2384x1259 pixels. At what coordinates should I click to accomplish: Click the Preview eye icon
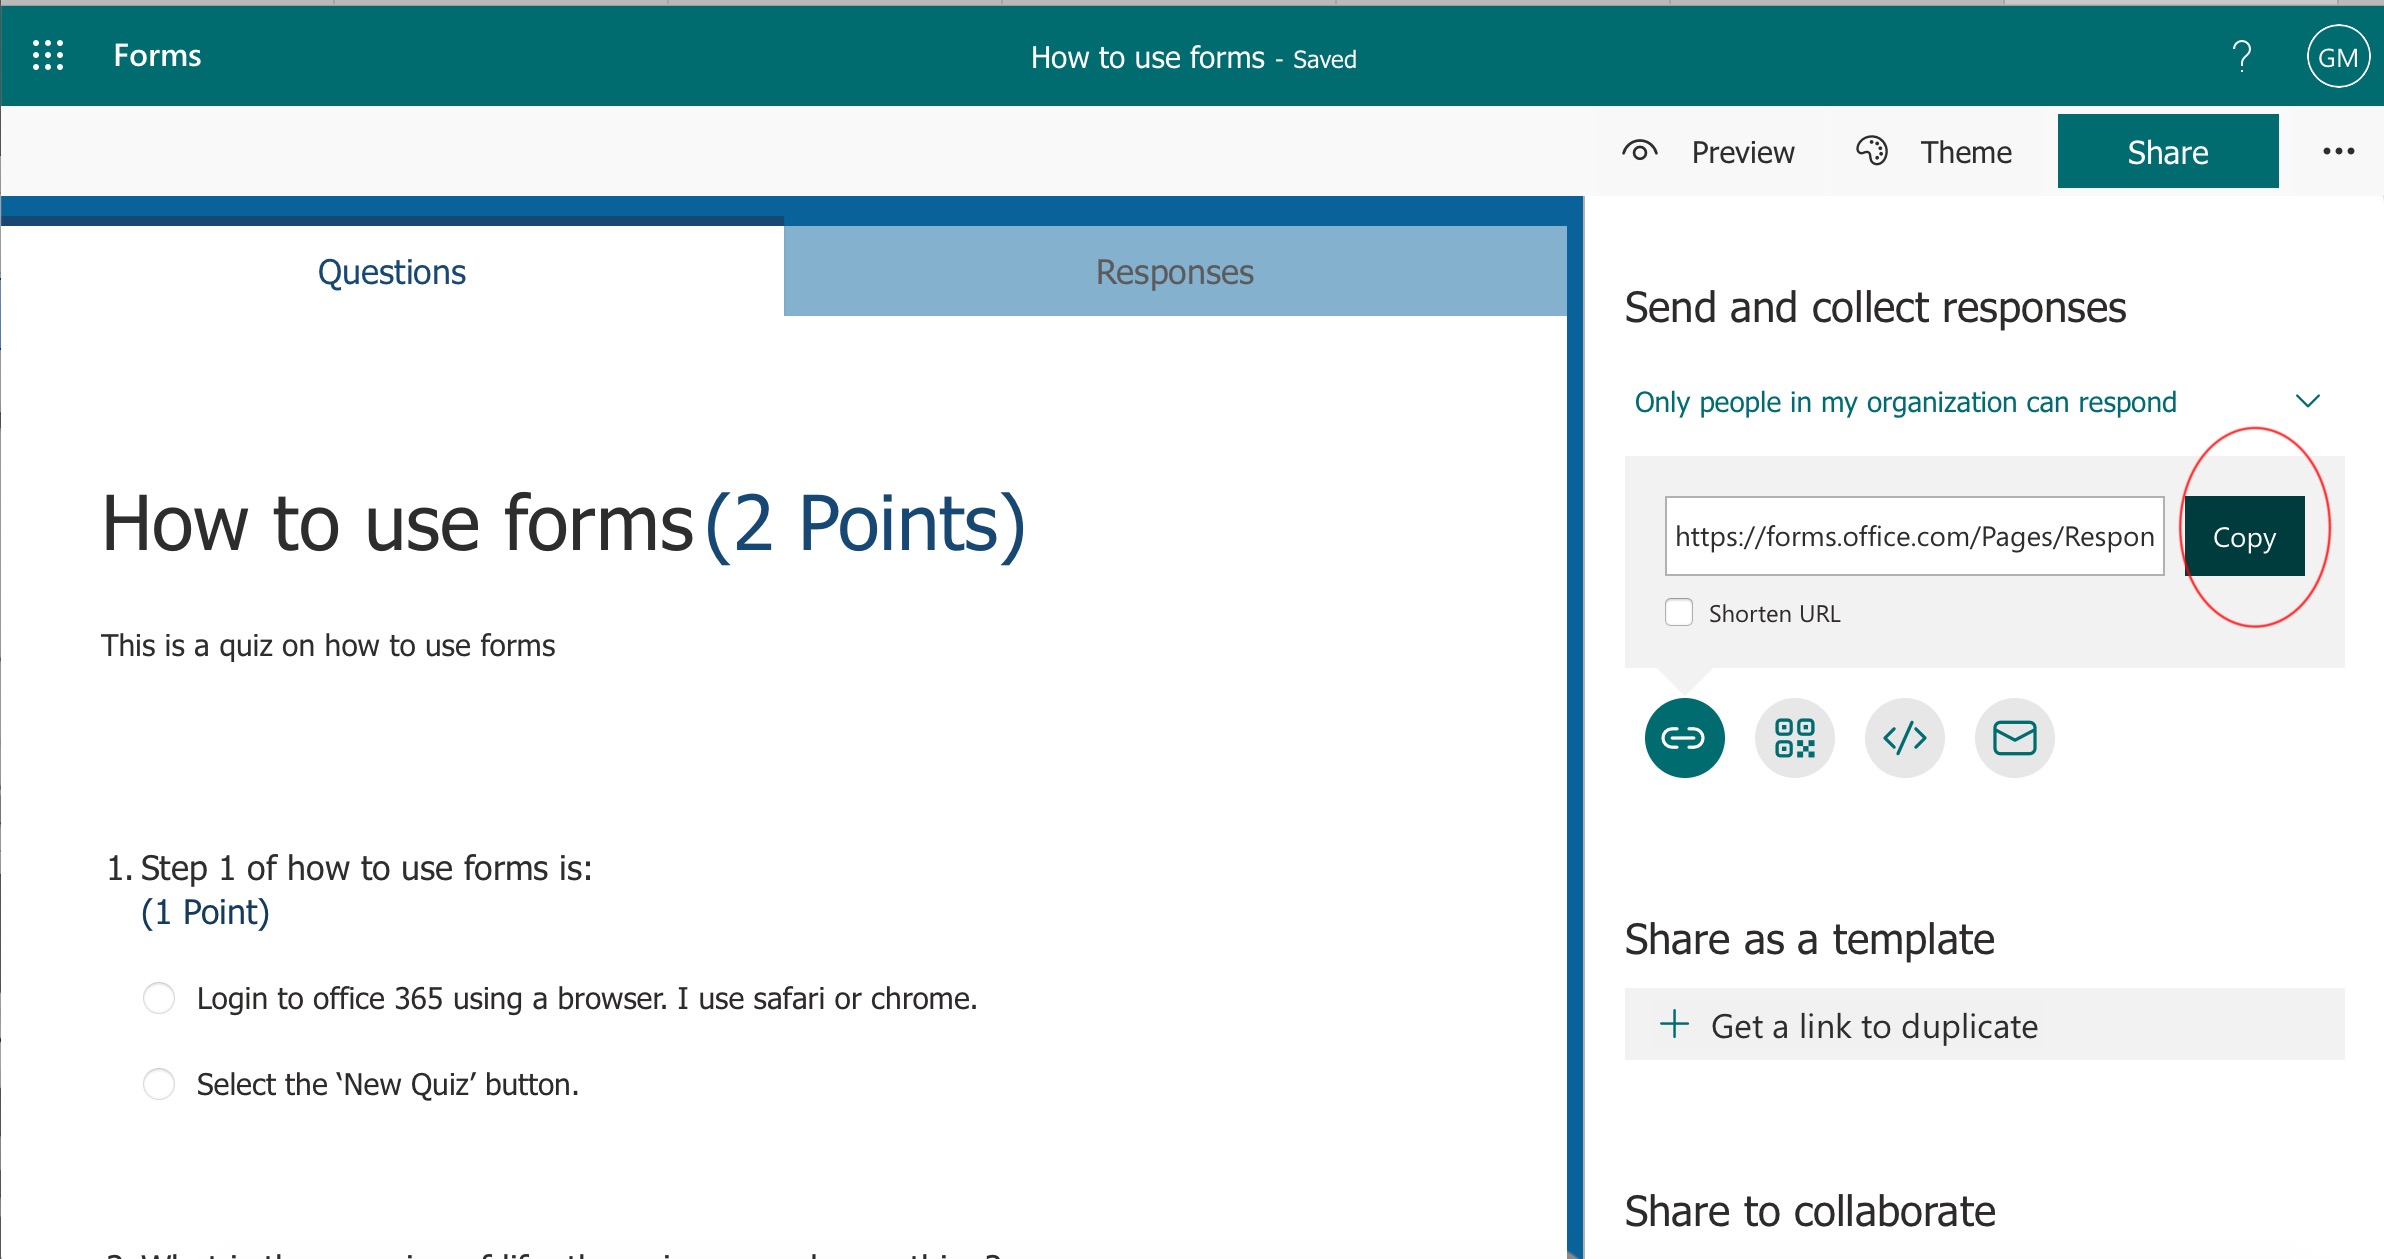coord(1640,151)
